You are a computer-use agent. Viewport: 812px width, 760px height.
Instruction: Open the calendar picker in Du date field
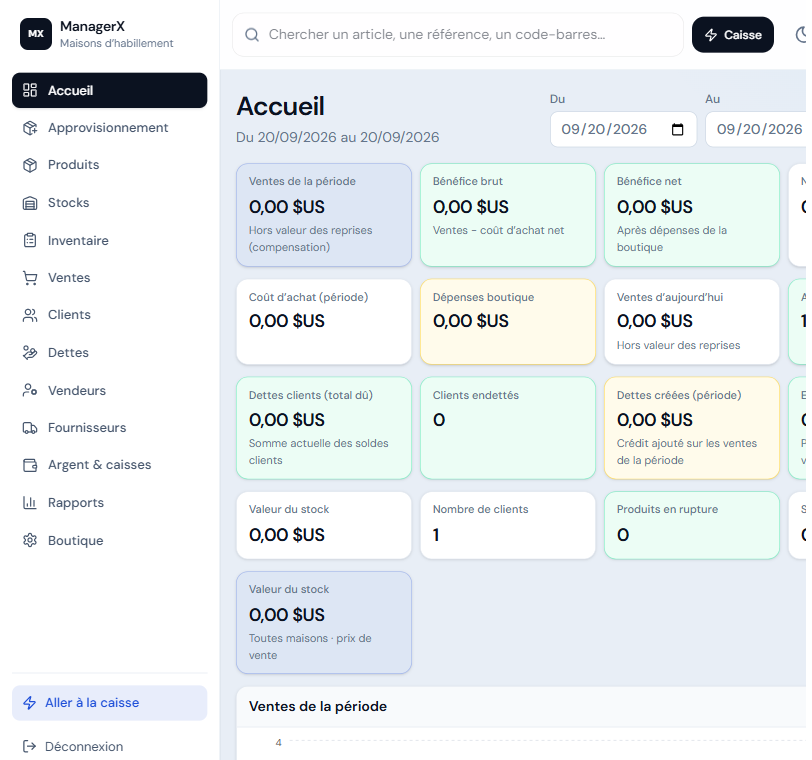pyautogui.click(x=677, y=129)
